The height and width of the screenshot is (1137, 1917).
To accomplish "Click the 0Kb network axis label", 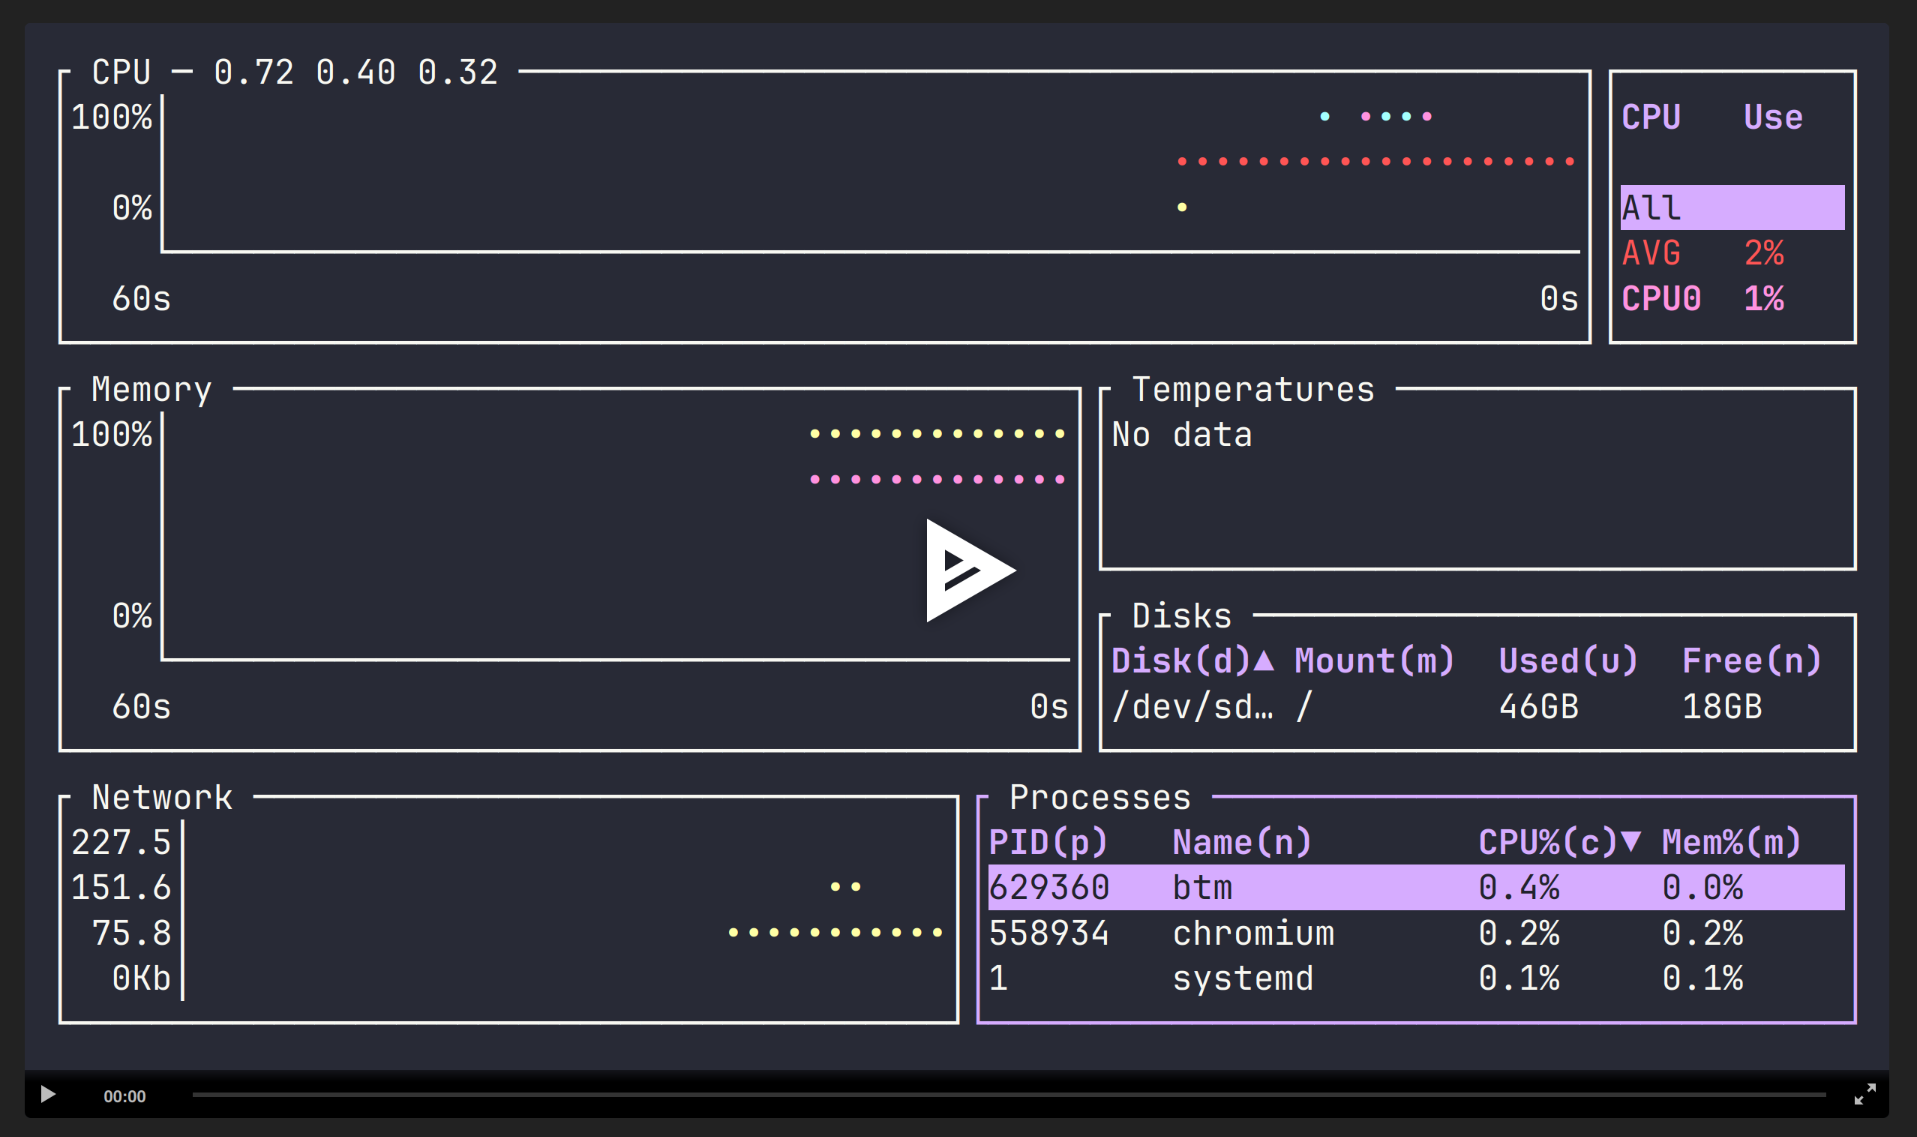I will pos(141,978).
